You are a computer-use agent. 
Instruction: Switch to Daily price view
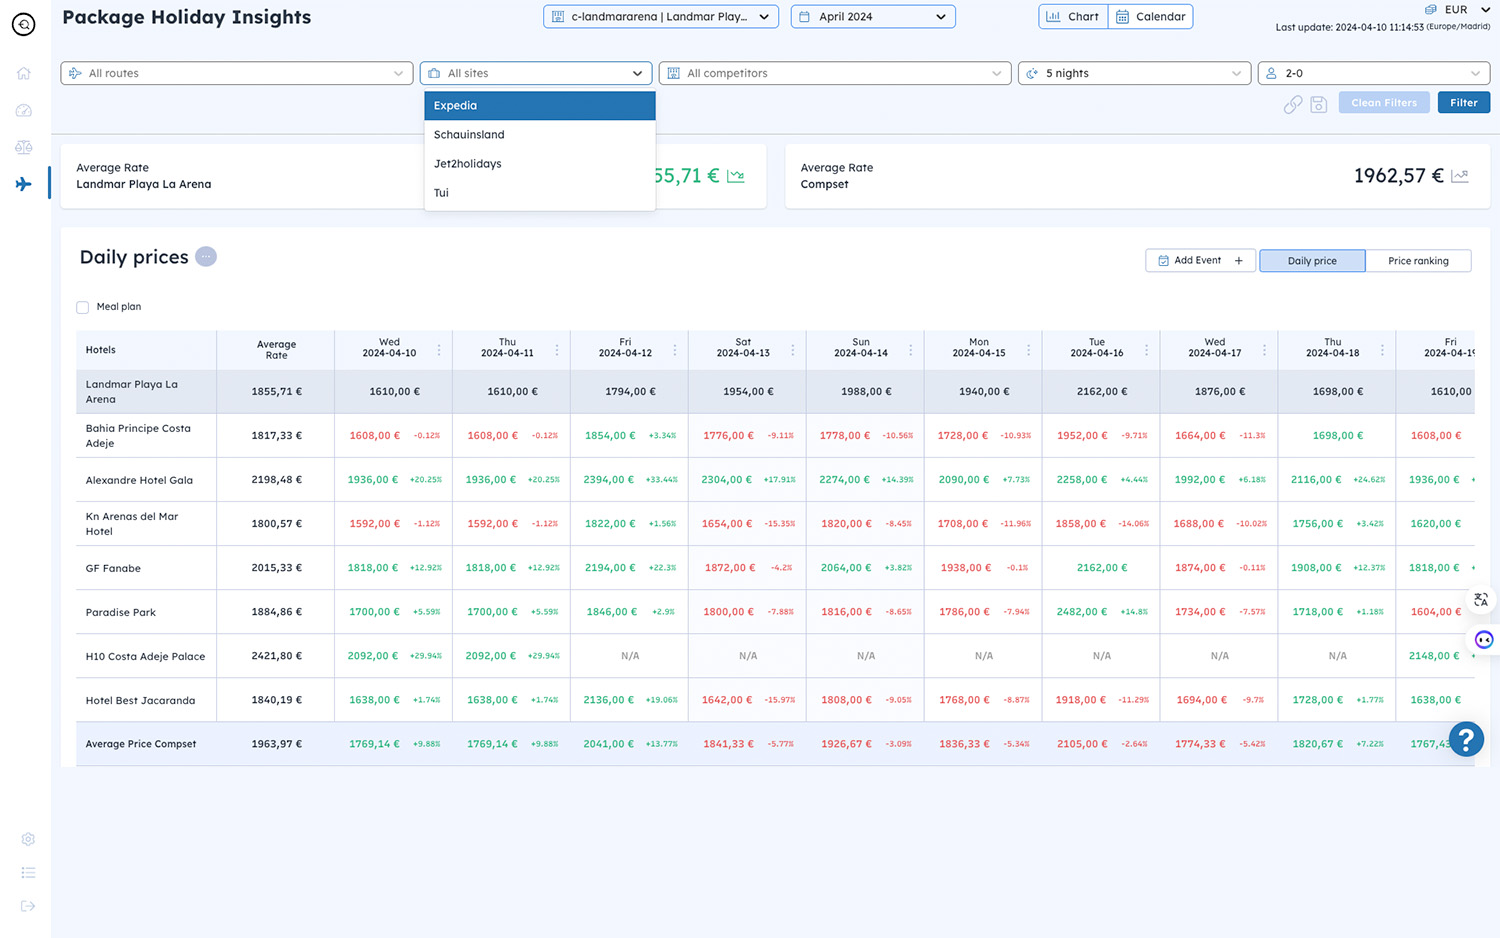tap(1311, 261)
